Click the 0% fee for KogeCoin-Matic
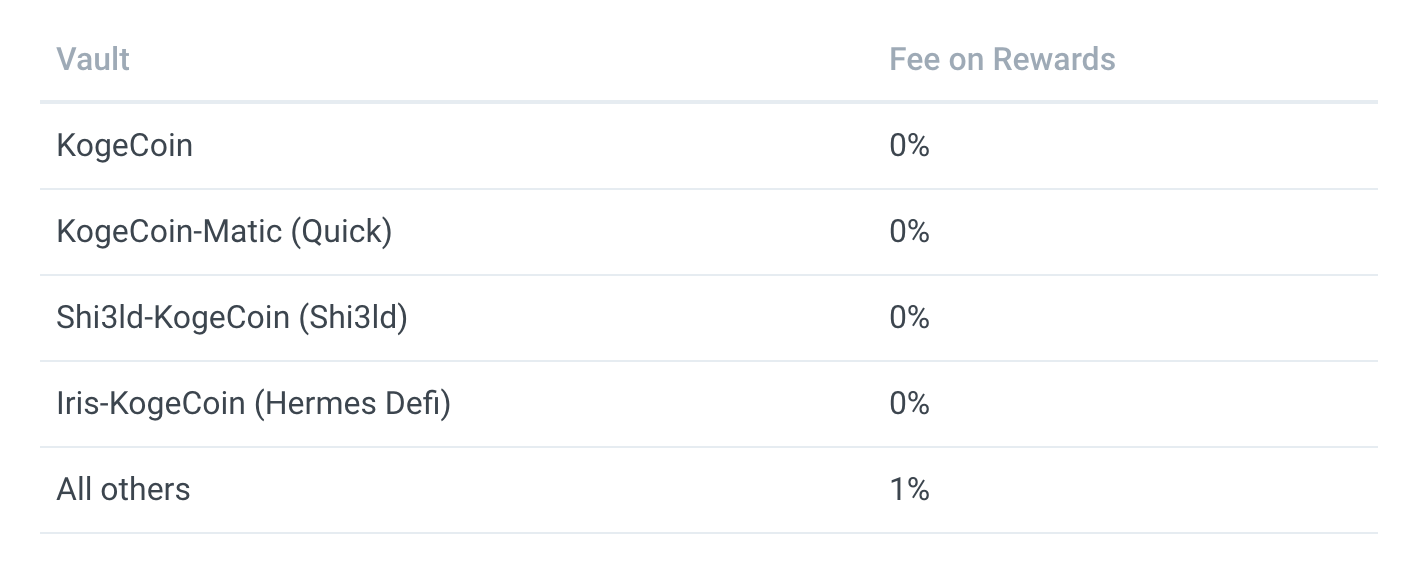This screenshot has width=1420, height=576. tap(909, 232)
